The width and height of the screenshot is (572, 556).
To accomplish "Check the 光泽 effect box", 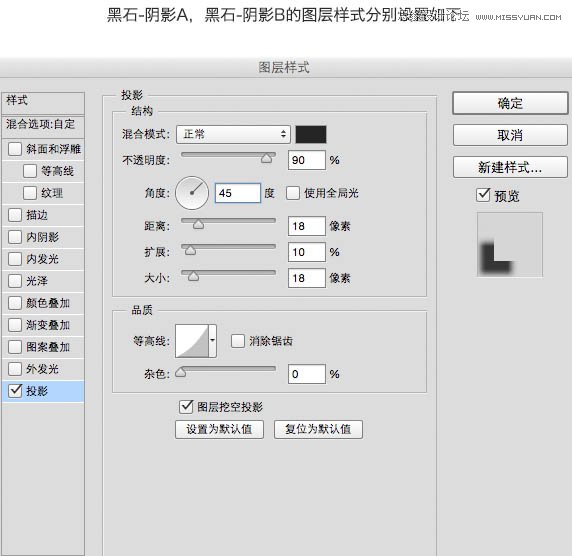I will [15, 281].
